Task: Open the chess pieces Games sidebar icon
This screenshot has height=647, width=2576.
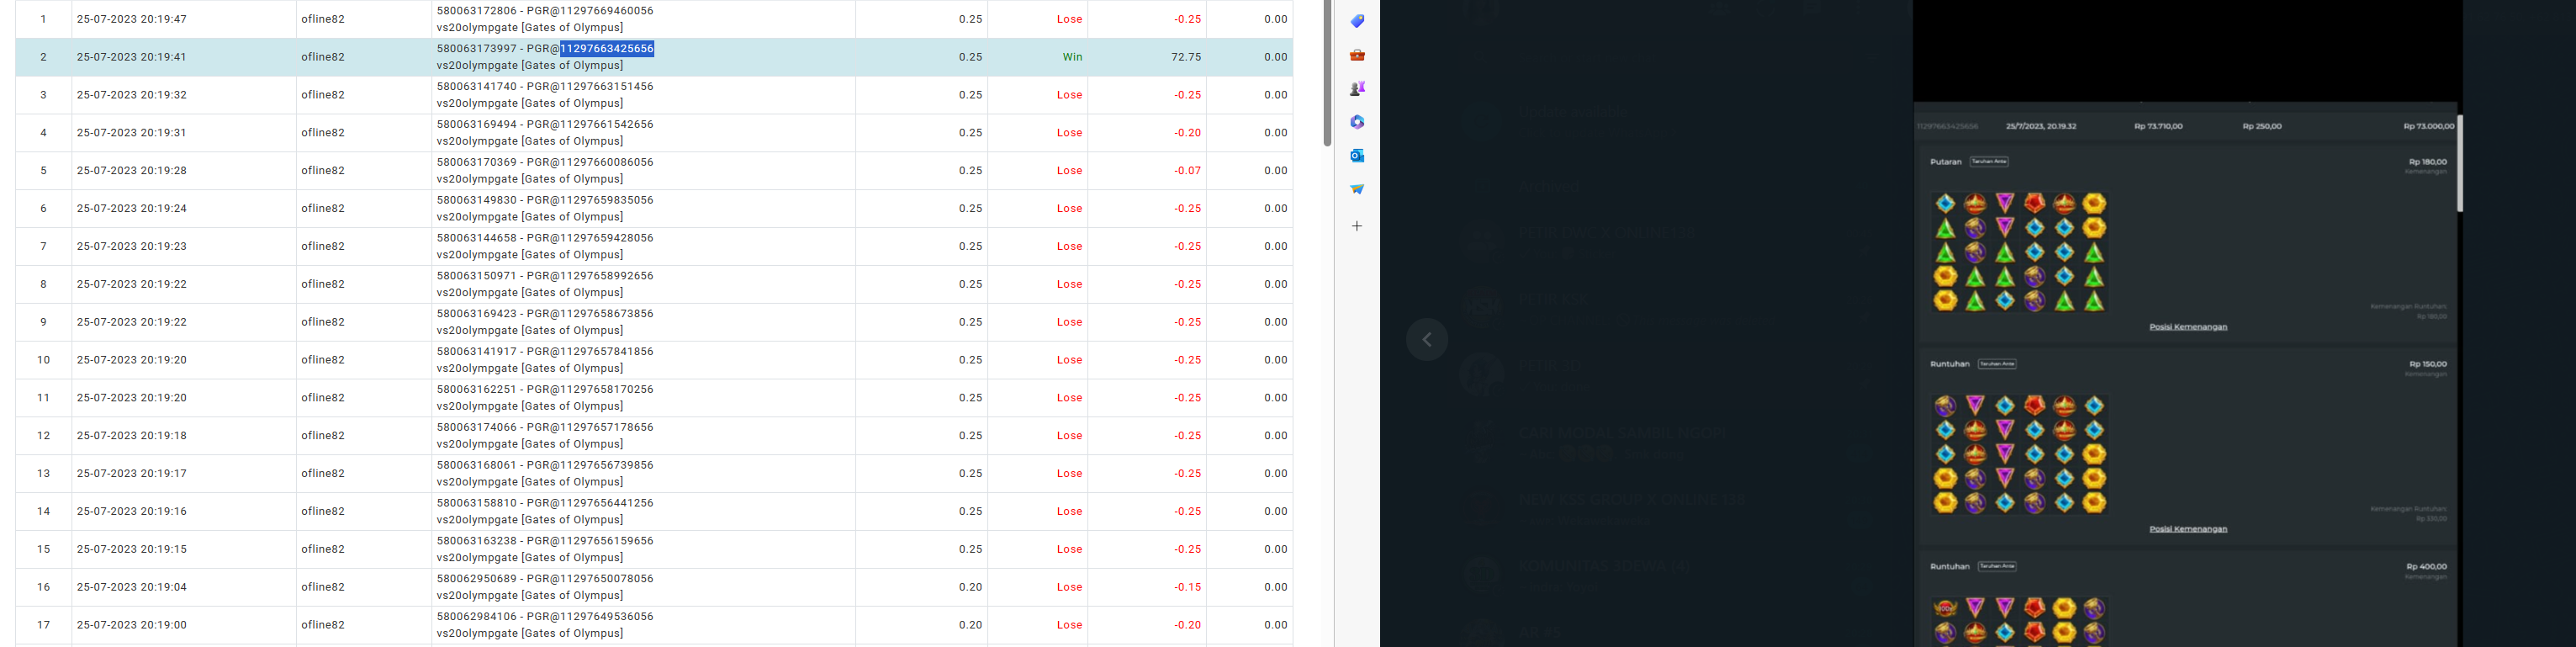Action: pos(1357,89)
